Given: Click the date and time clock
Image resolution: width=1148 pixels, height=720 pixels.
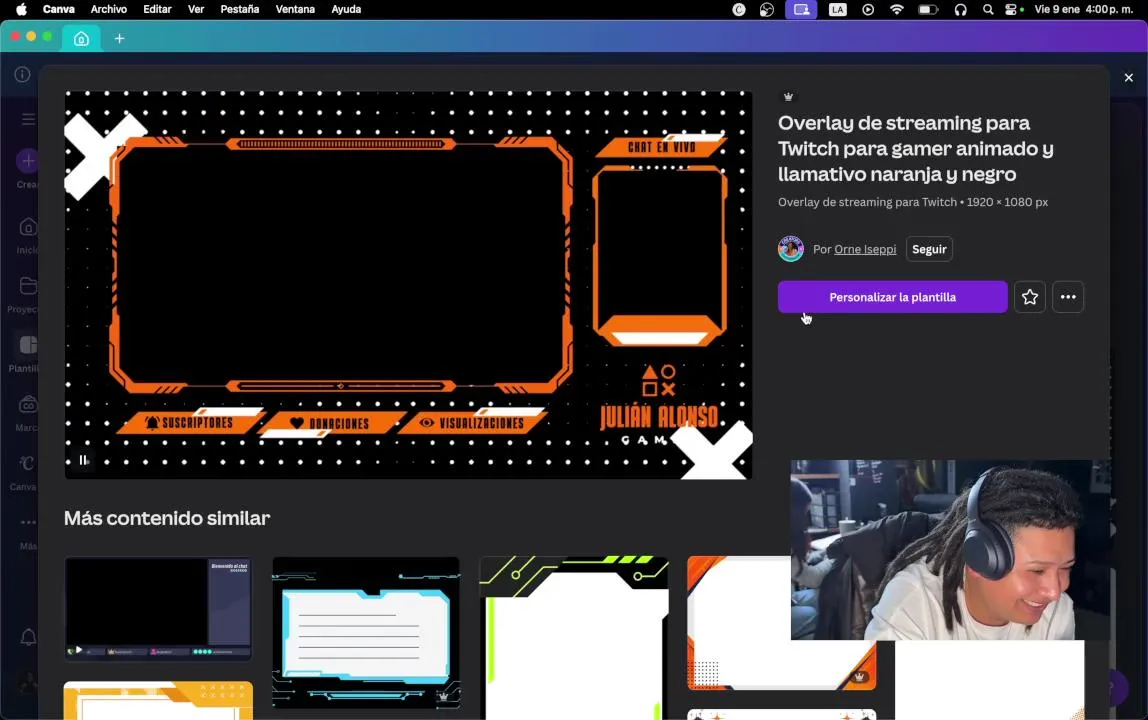Looking at the screenshot, I should click(x=1084, y=10).
